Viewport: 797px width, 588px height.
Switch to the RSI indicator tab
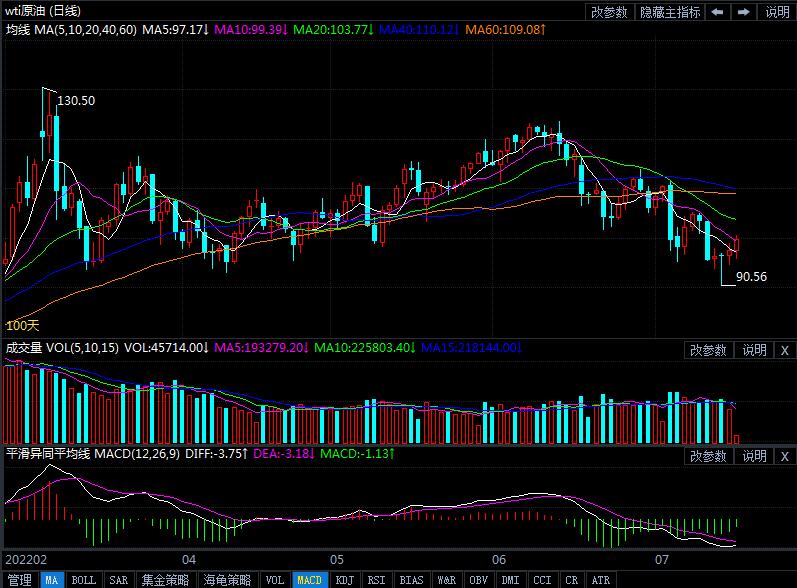click(x=376, y=580)
